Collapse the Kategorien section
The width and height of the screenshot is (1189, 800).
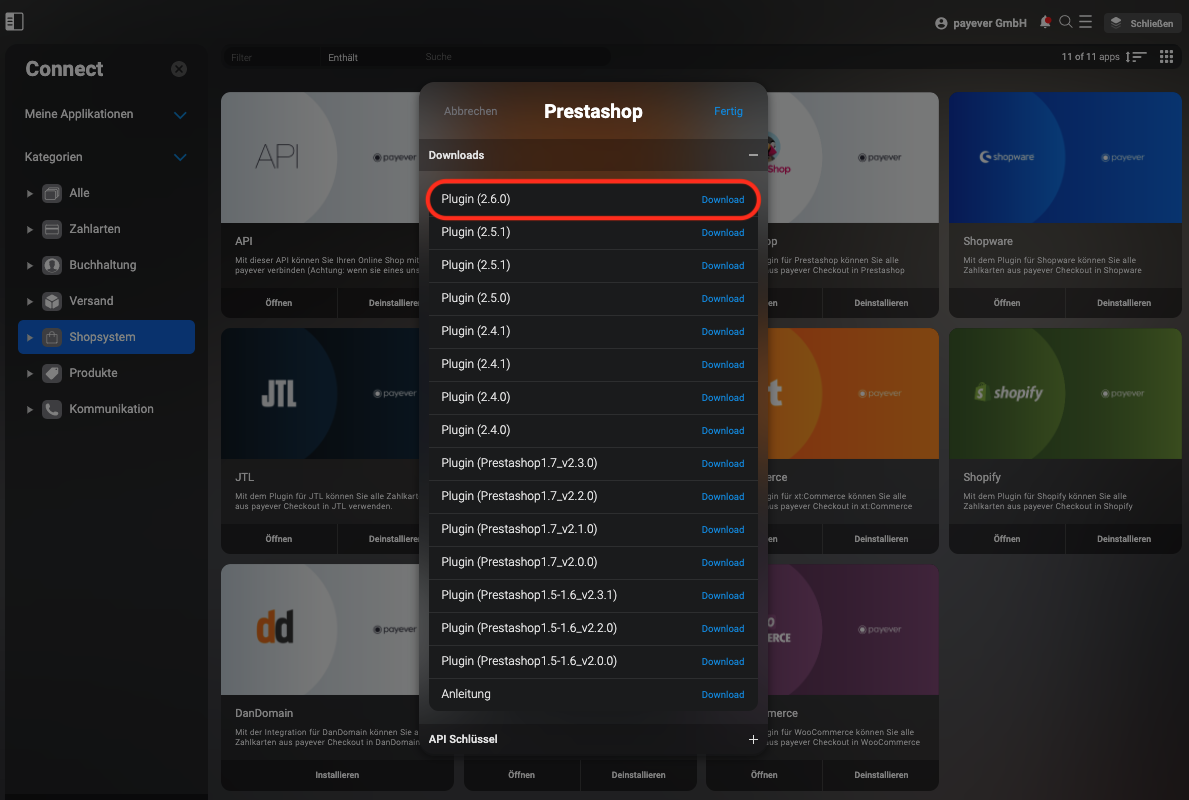point(180,158)
